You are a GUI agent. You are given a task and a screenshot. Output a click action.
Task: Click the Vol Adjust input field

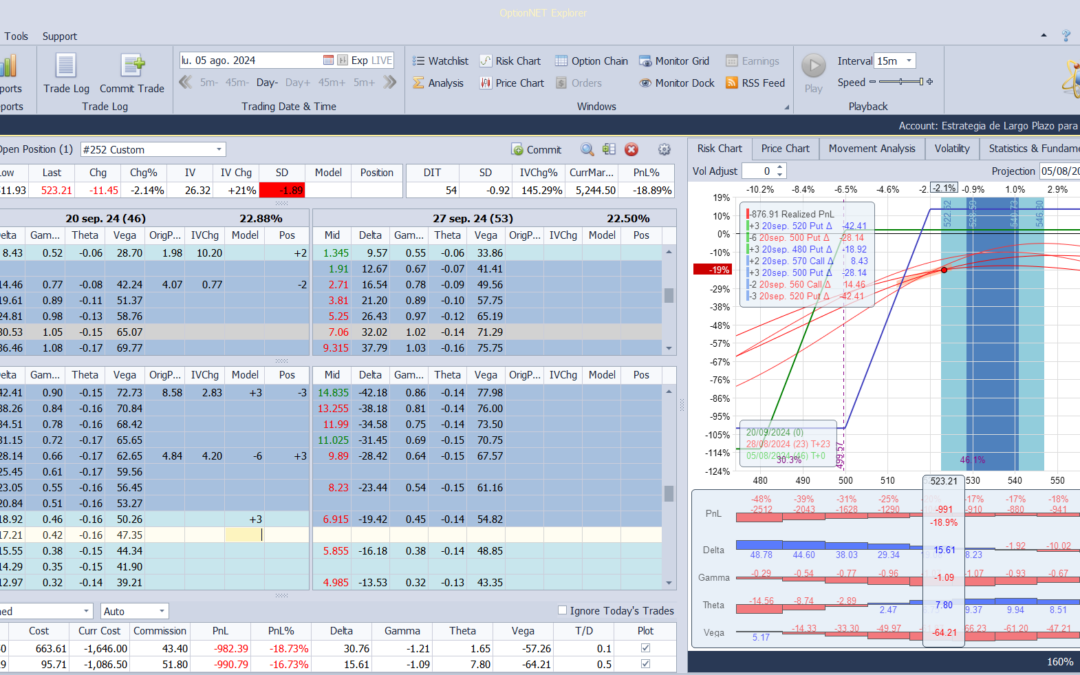(x=758, y=171)
